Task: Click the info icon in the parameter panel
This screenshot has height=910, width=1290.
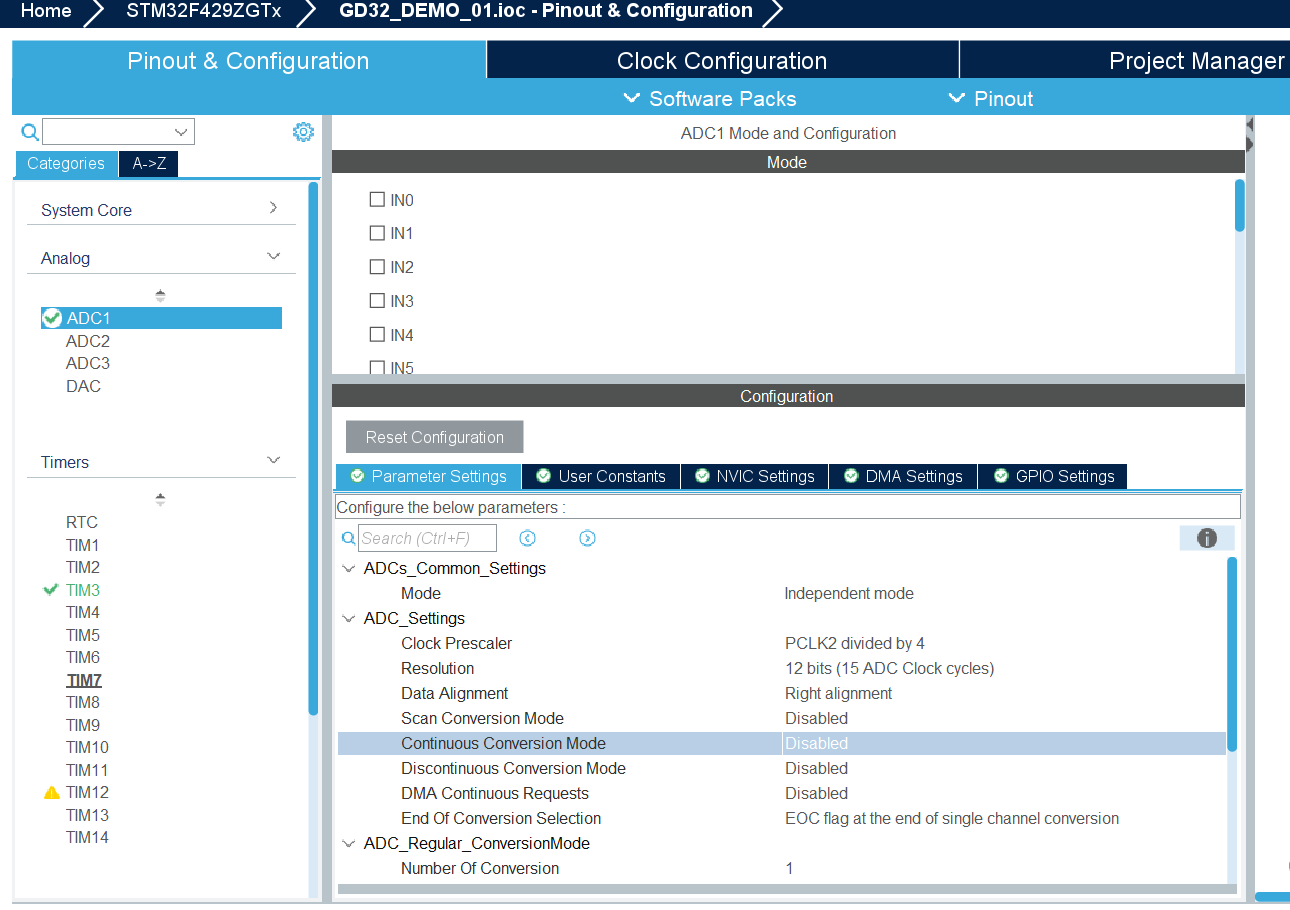Action: tap(1207, 538)
